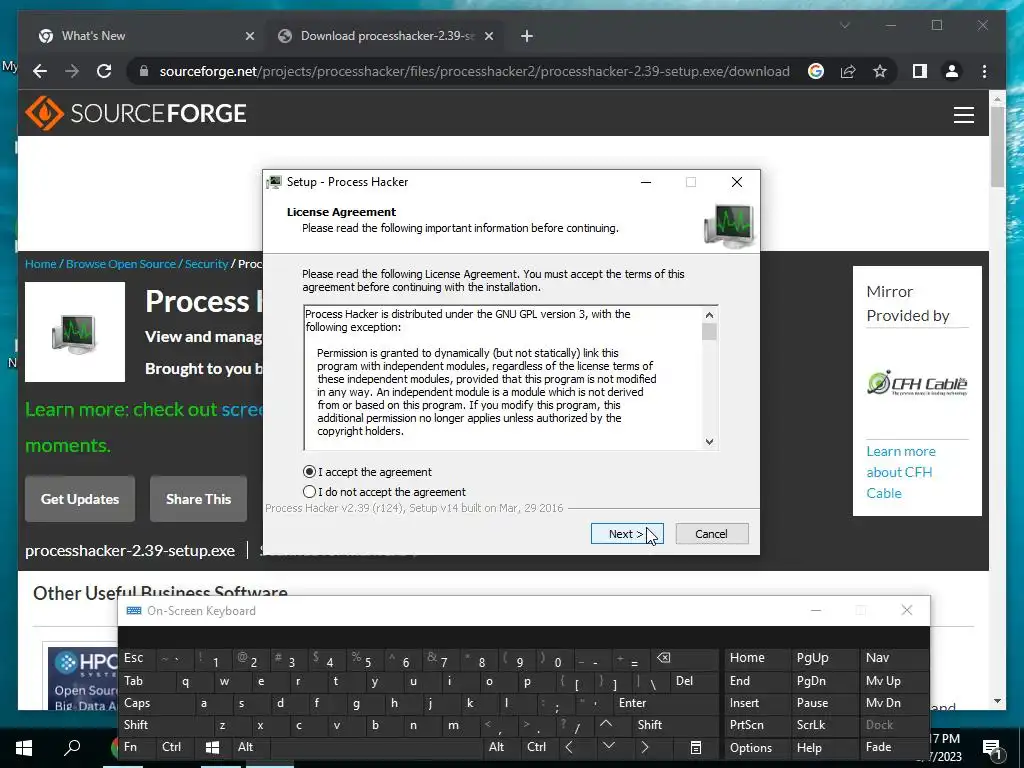The width and height of the screenshot is (1024, 768).
Task: Click Browse Open Source breadcrumb
Action: pyautogui.click(x=121, y=264)
